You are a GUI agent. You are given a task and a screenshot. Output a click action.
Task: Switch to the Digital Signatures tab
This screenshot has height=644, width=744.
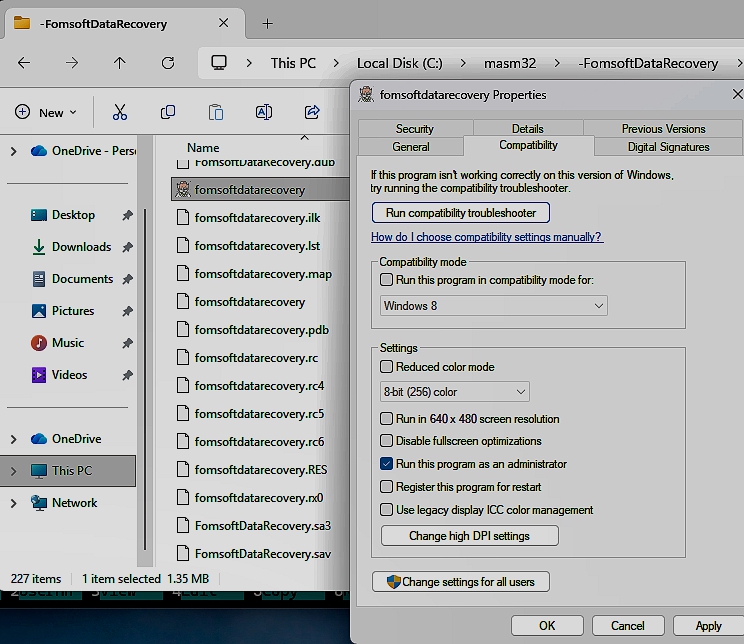[x=668, y=147]
